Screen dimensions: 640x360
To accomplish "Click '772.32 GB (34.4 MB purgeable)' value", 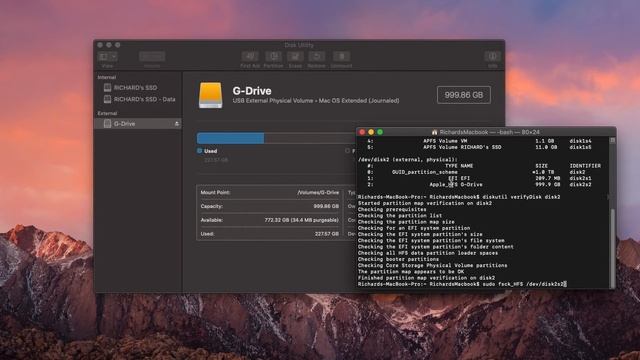I will click(x=302, y=220).
